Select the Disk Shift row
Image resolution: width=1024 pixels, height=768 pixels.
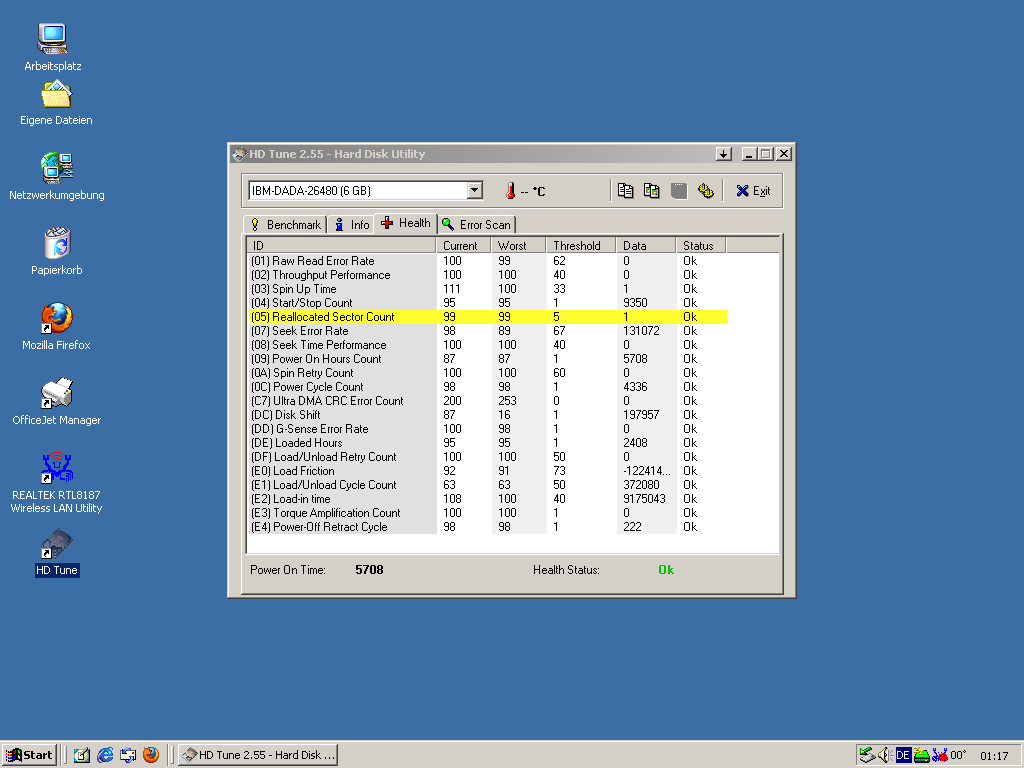487,415
